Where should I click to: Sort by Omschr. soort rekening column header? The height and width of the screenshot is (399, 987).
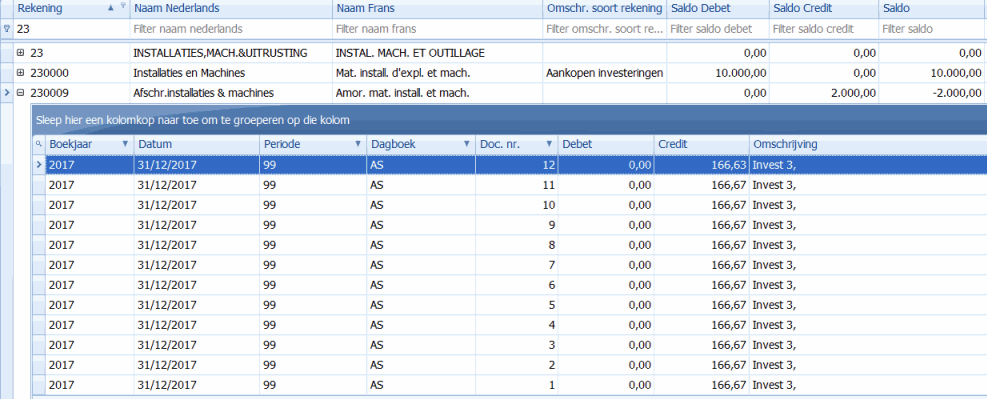604,8
